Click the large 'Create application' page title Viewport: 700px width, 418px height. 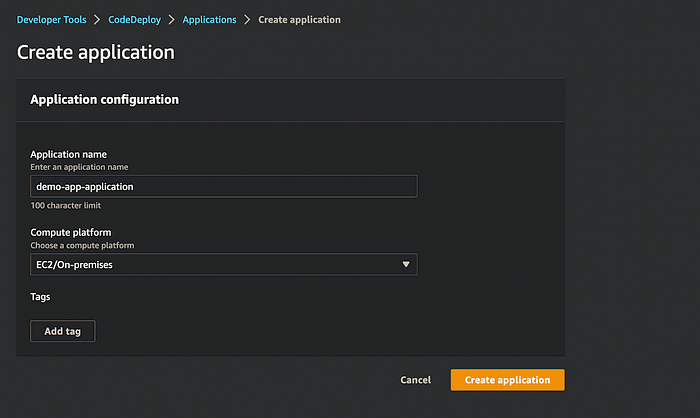[x=96, y=52]
